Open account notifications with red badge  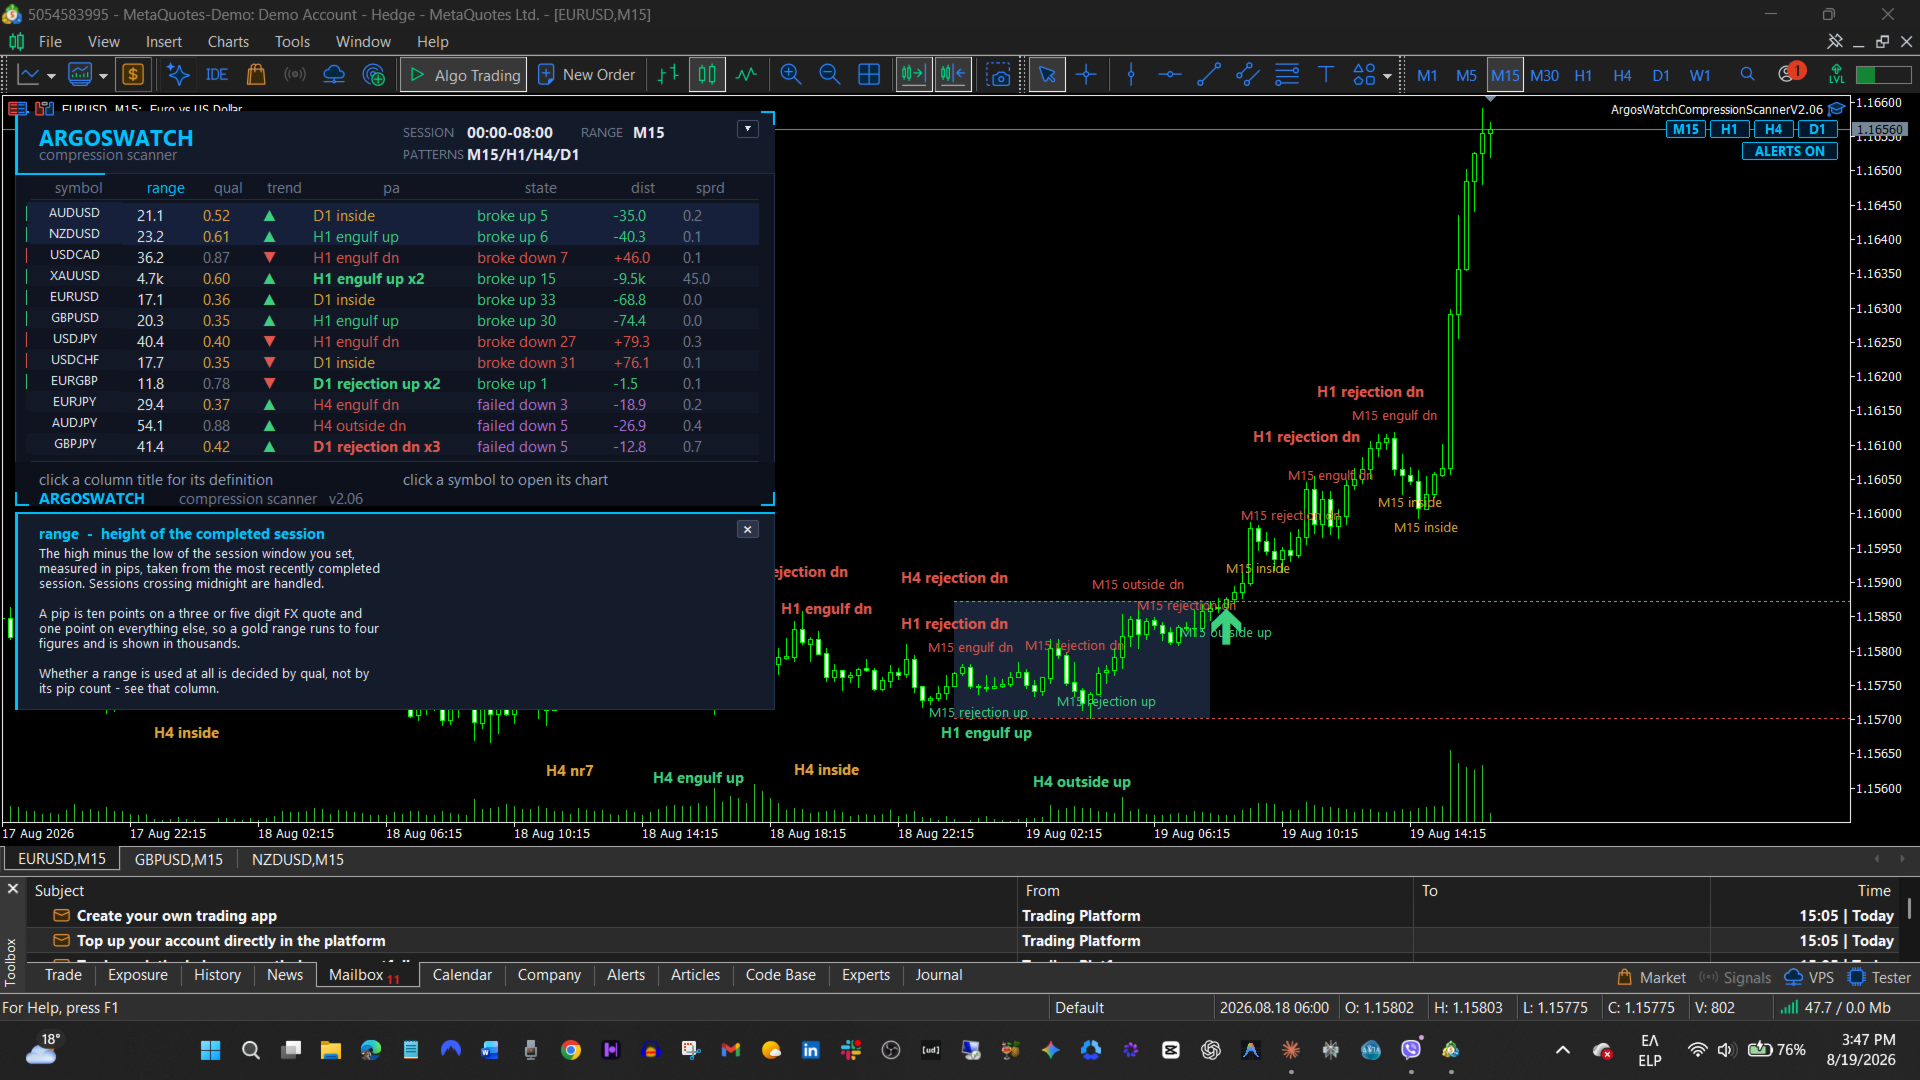pyautogui.click(x=1791, y=73)
